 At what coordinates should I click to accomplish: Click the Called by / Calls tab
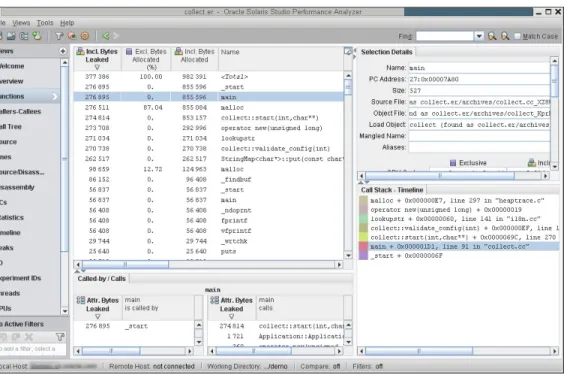(102, 278)
